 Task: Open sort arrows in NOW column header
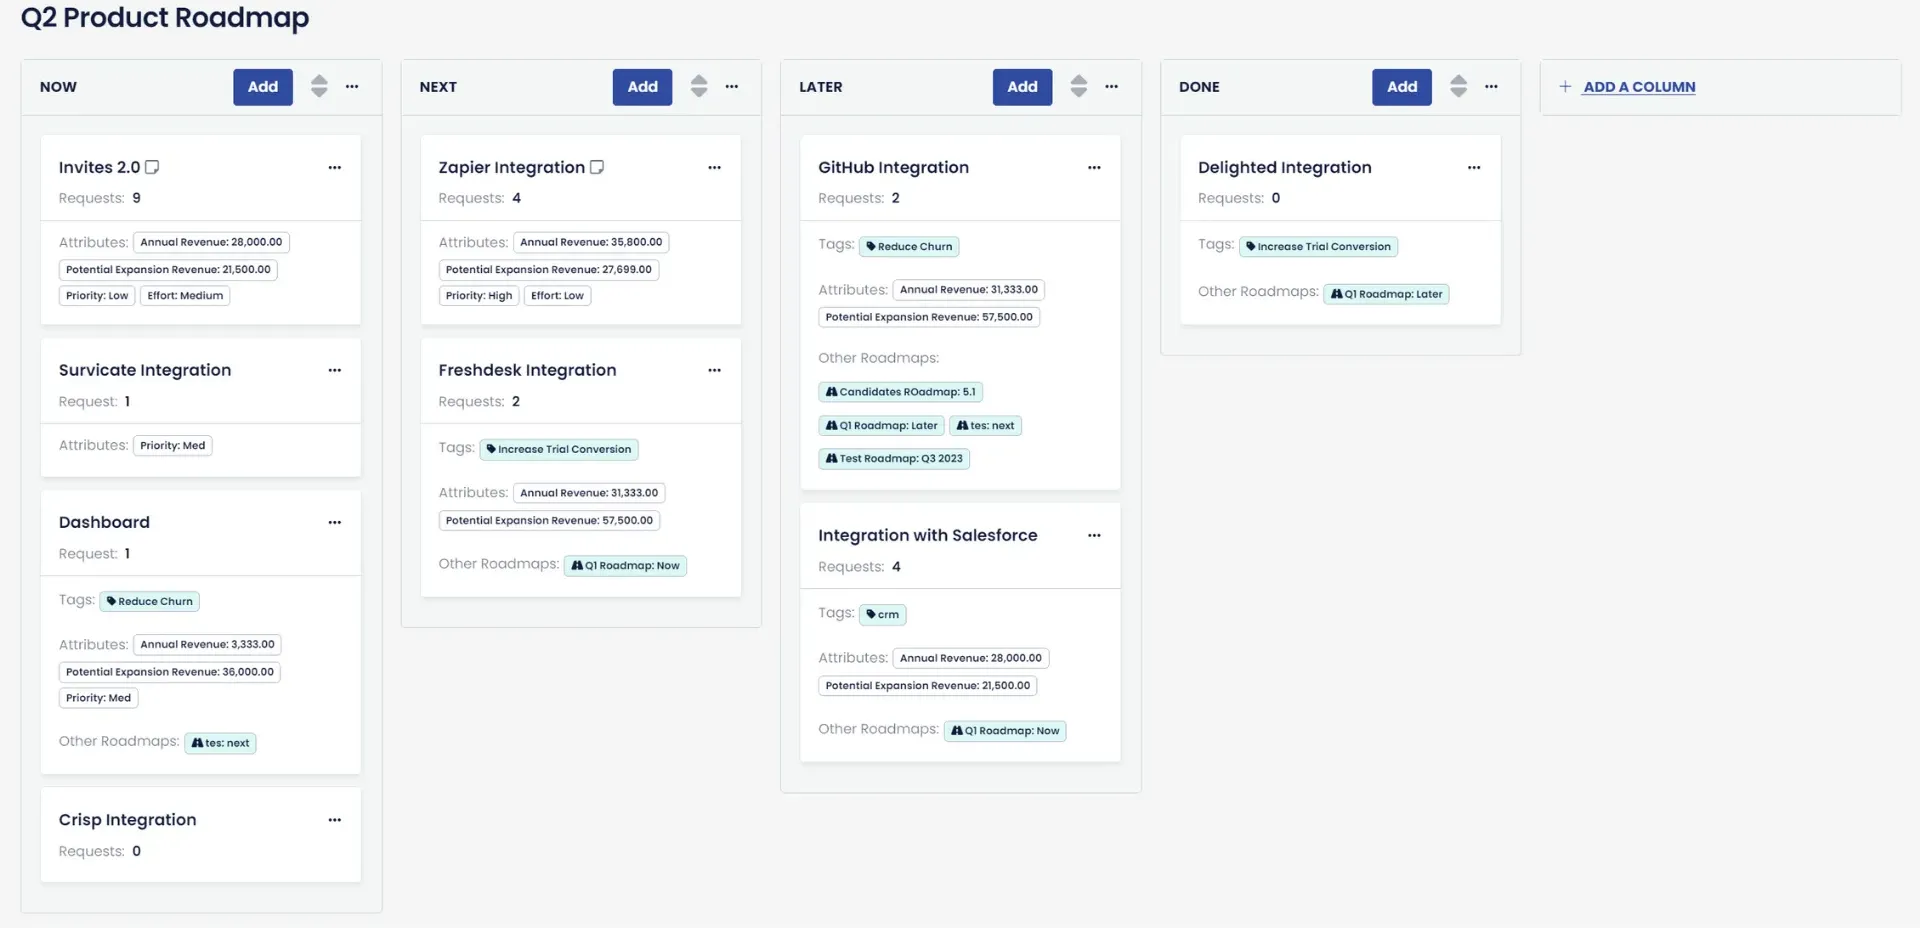[319, 87]
